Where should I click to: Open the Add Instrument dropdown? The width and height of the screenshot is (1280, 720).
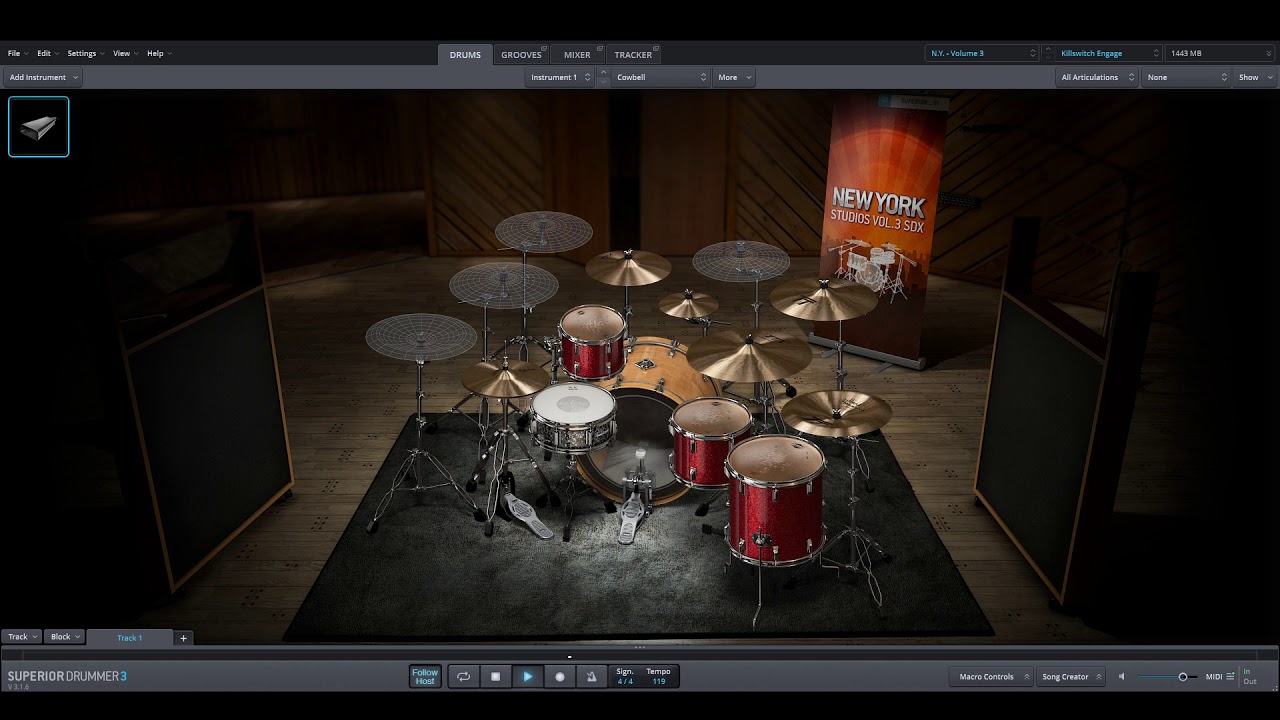[x=43, y=77]
